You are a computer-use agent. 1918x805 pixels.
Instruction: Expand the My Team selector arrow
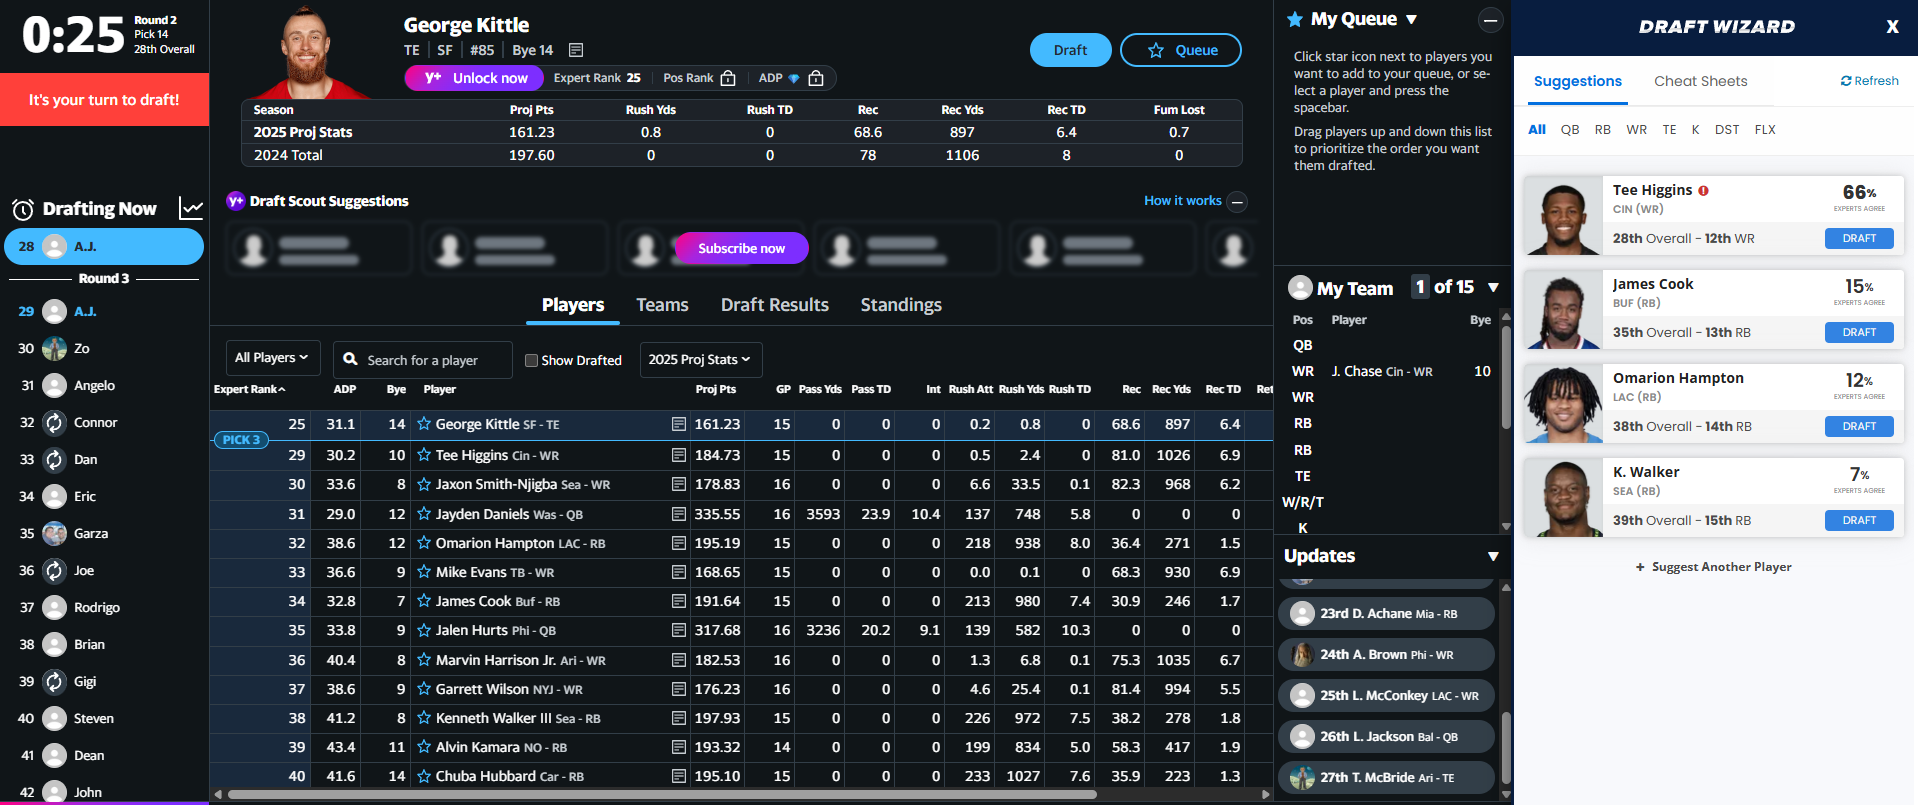1493,288
